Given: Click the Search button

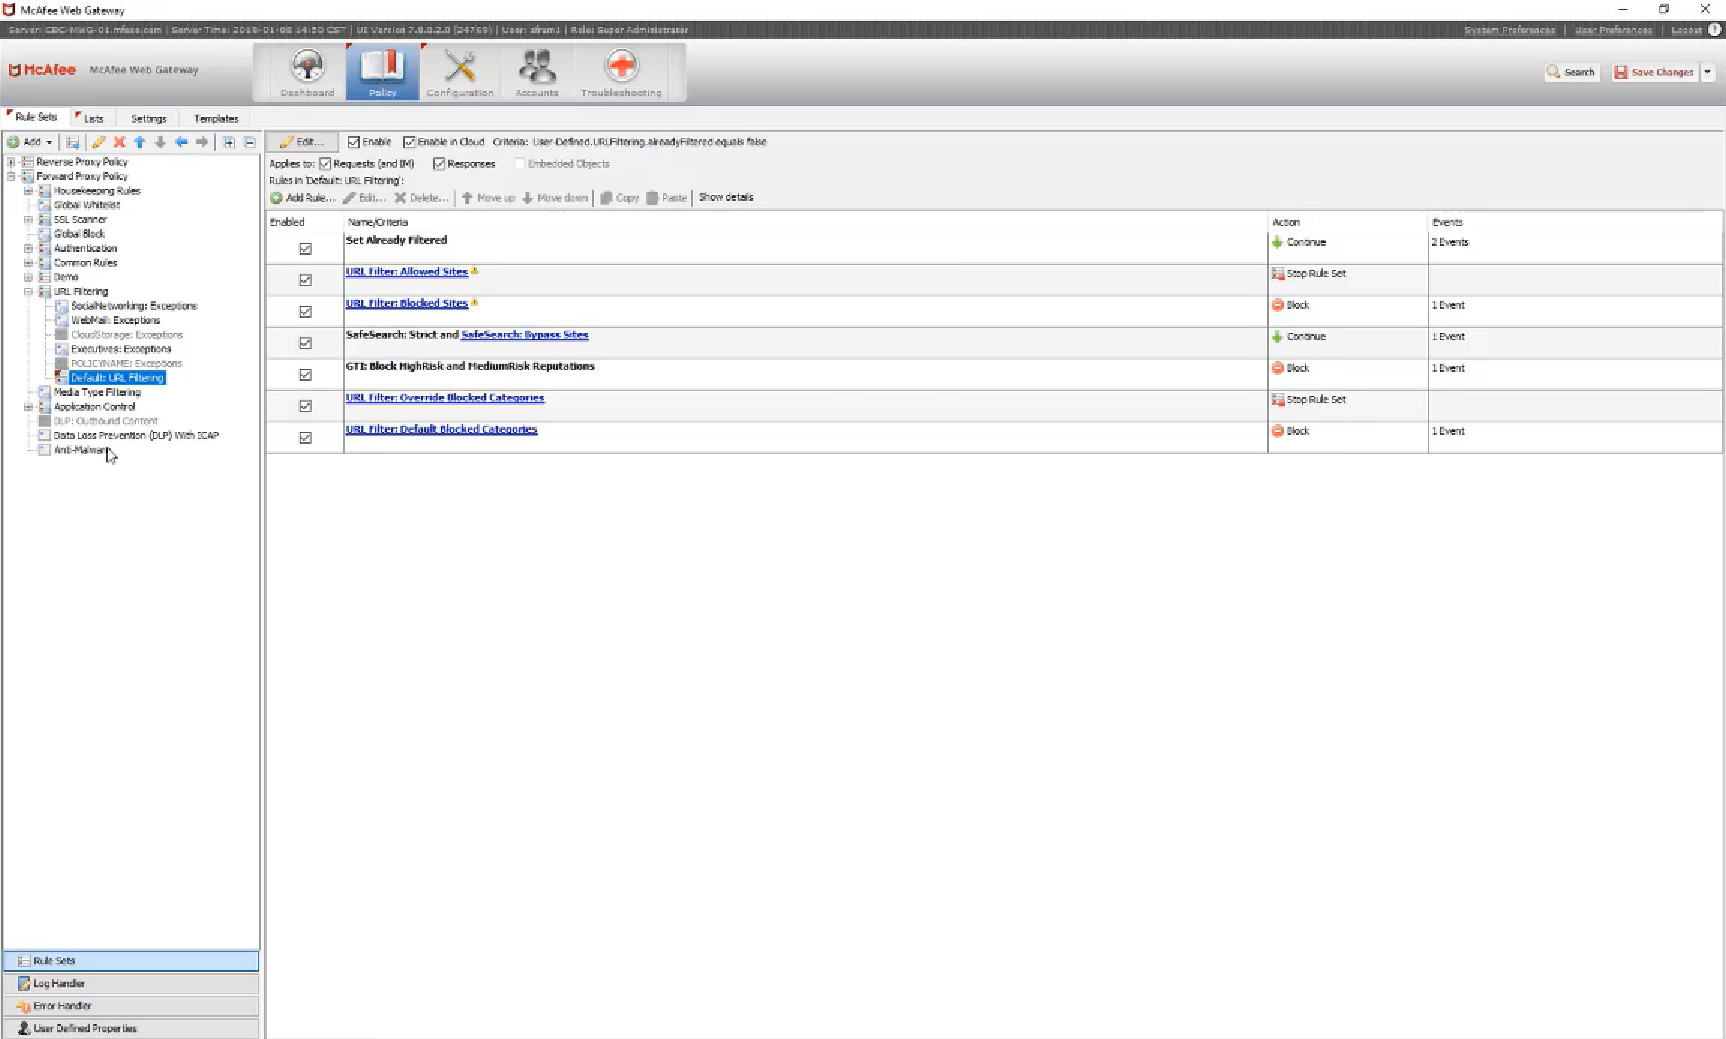Looking at the screenshot, I should (x=1572, y=72).
